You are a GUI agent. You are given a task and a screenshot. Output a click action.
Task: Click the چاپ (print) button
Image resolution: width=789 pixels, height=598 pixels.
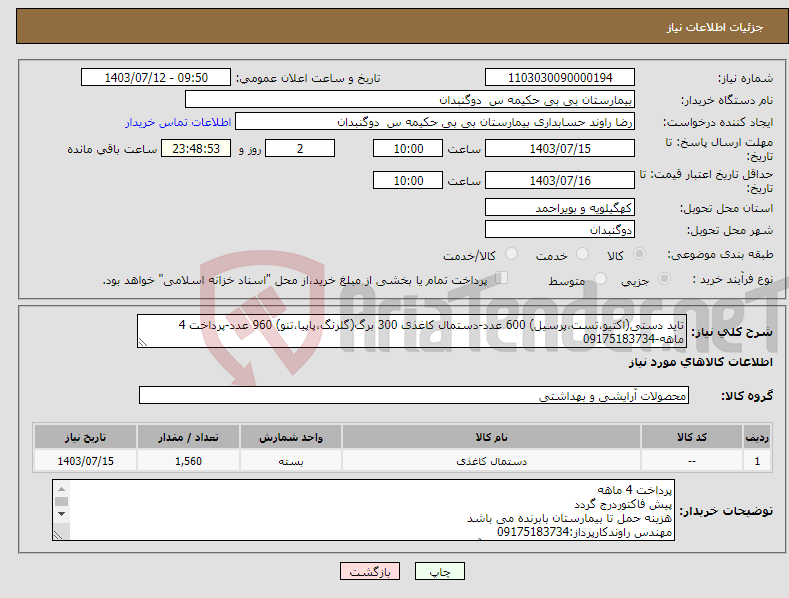(x=439, y=571)
